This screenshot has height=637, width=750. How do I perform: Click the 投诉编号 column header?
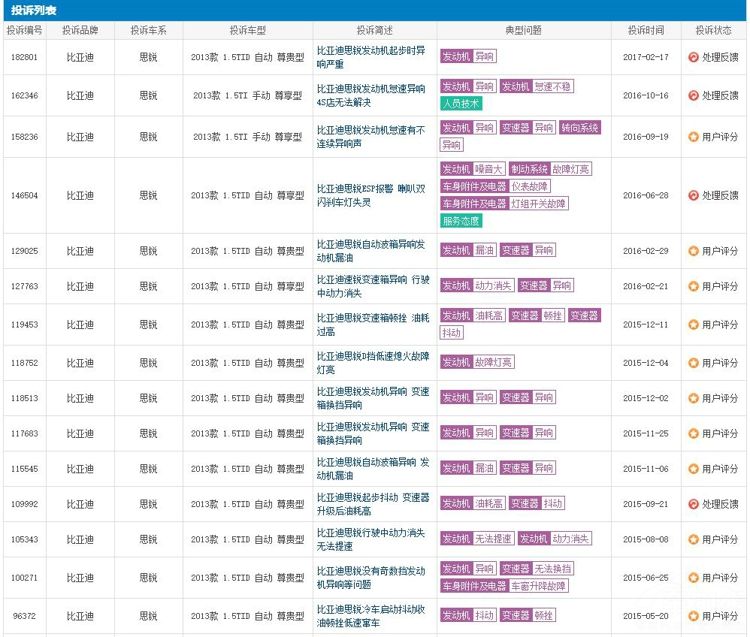[24, 30]
